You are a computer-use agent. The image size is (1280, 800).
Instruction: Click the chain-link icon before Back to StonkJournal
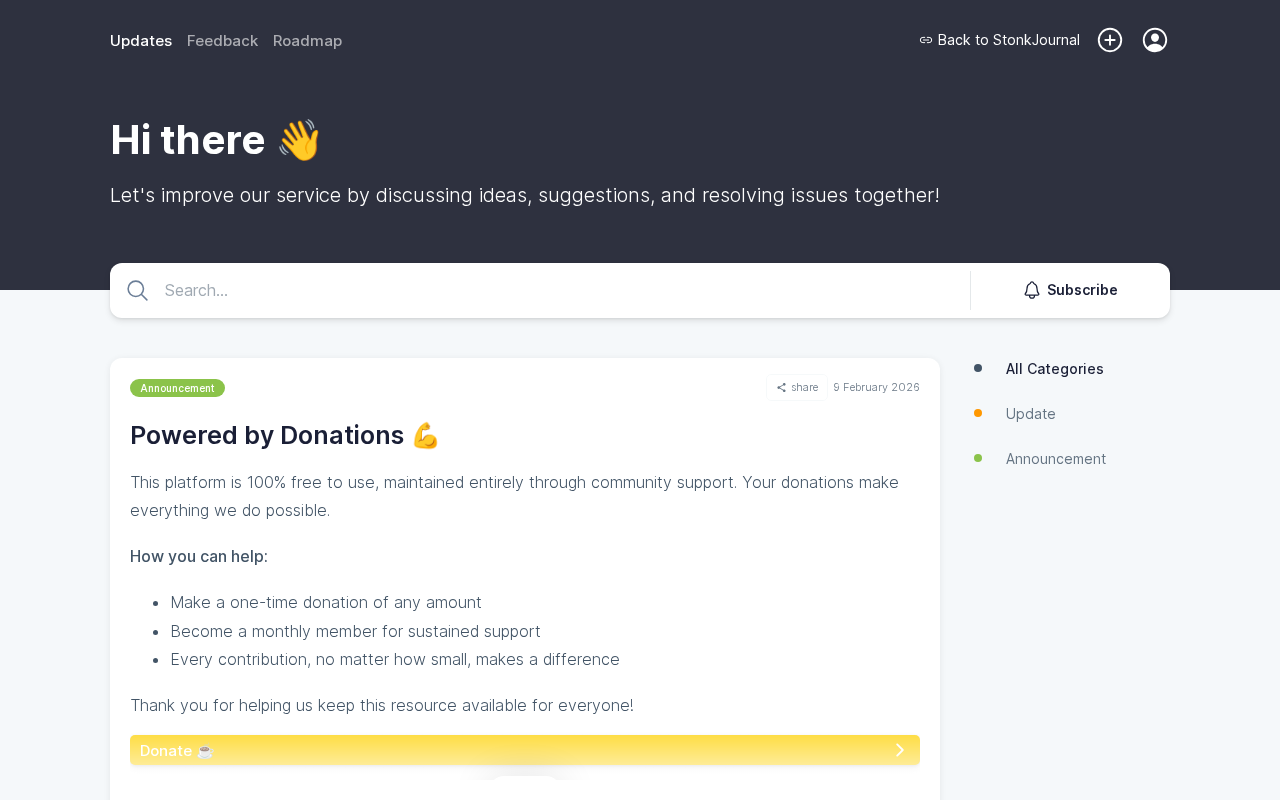click(926, 40)
